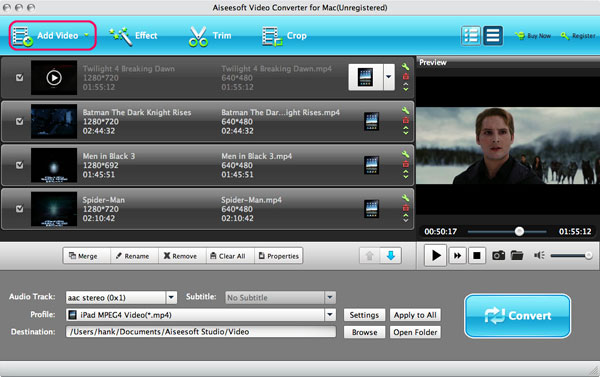Screen dimensions: 600x377
Task: Move selected item up with arrow button
Action: coord(370,256)
